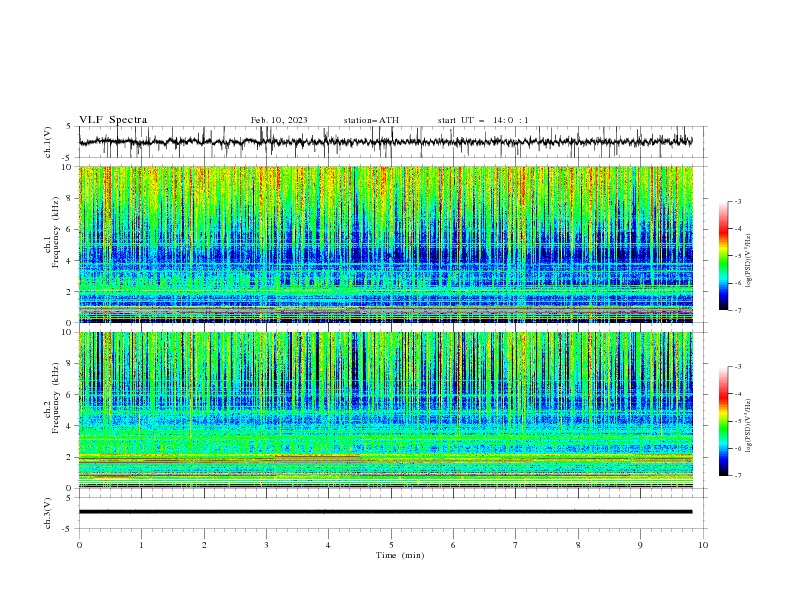Click the time axis tick "7"
Viewport: 792px width, 612px height.
pos(516,545)
